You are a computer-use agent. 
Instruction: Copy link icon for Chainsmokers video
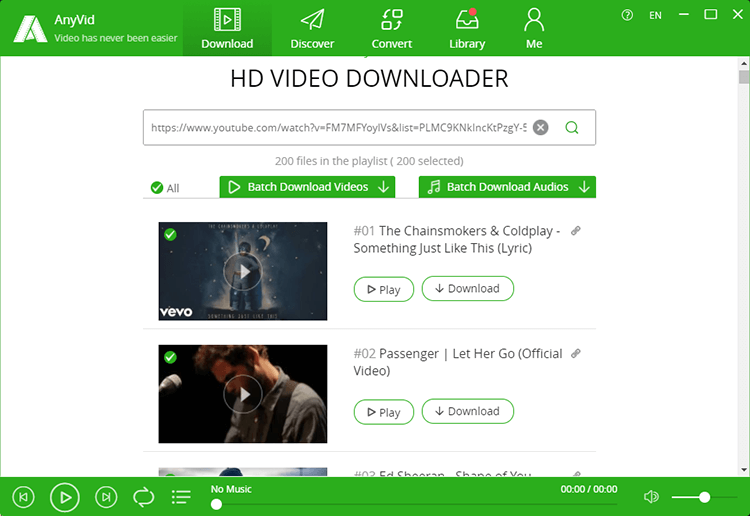(x=576, y=231)
